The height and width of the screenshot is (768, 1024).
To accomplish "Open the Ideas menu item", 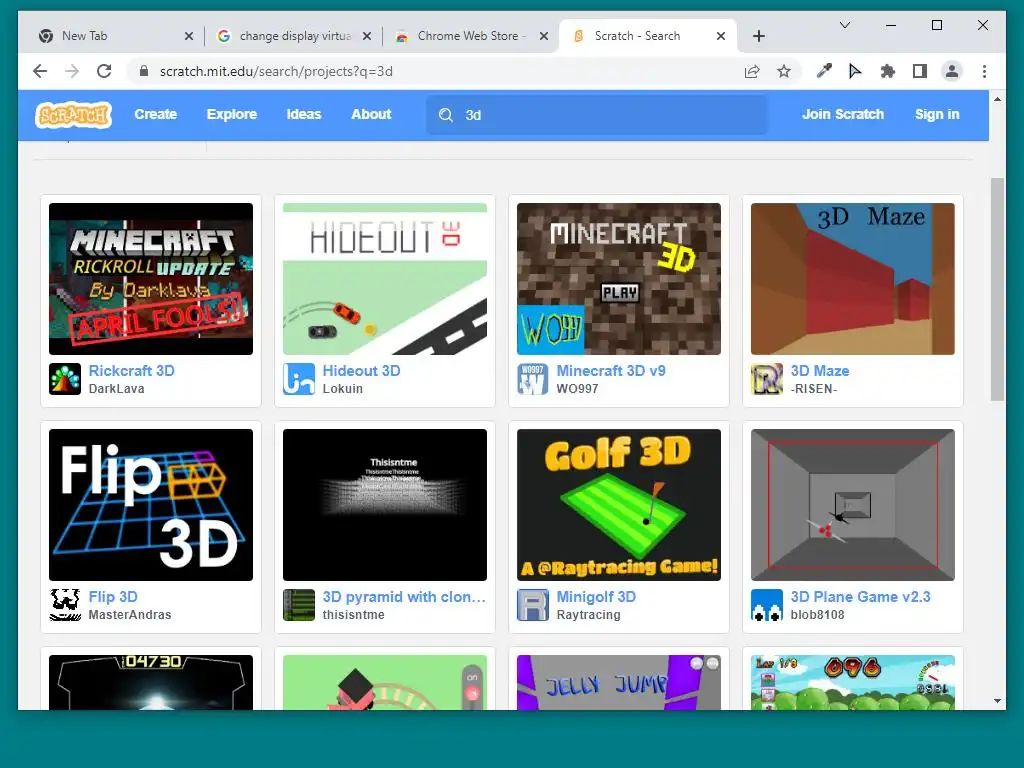I will coord(304,114).
